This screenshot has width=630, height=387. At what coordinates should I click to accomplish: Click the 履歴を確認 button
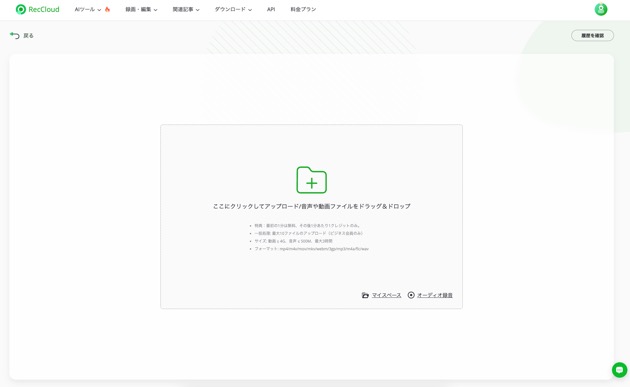592,35
